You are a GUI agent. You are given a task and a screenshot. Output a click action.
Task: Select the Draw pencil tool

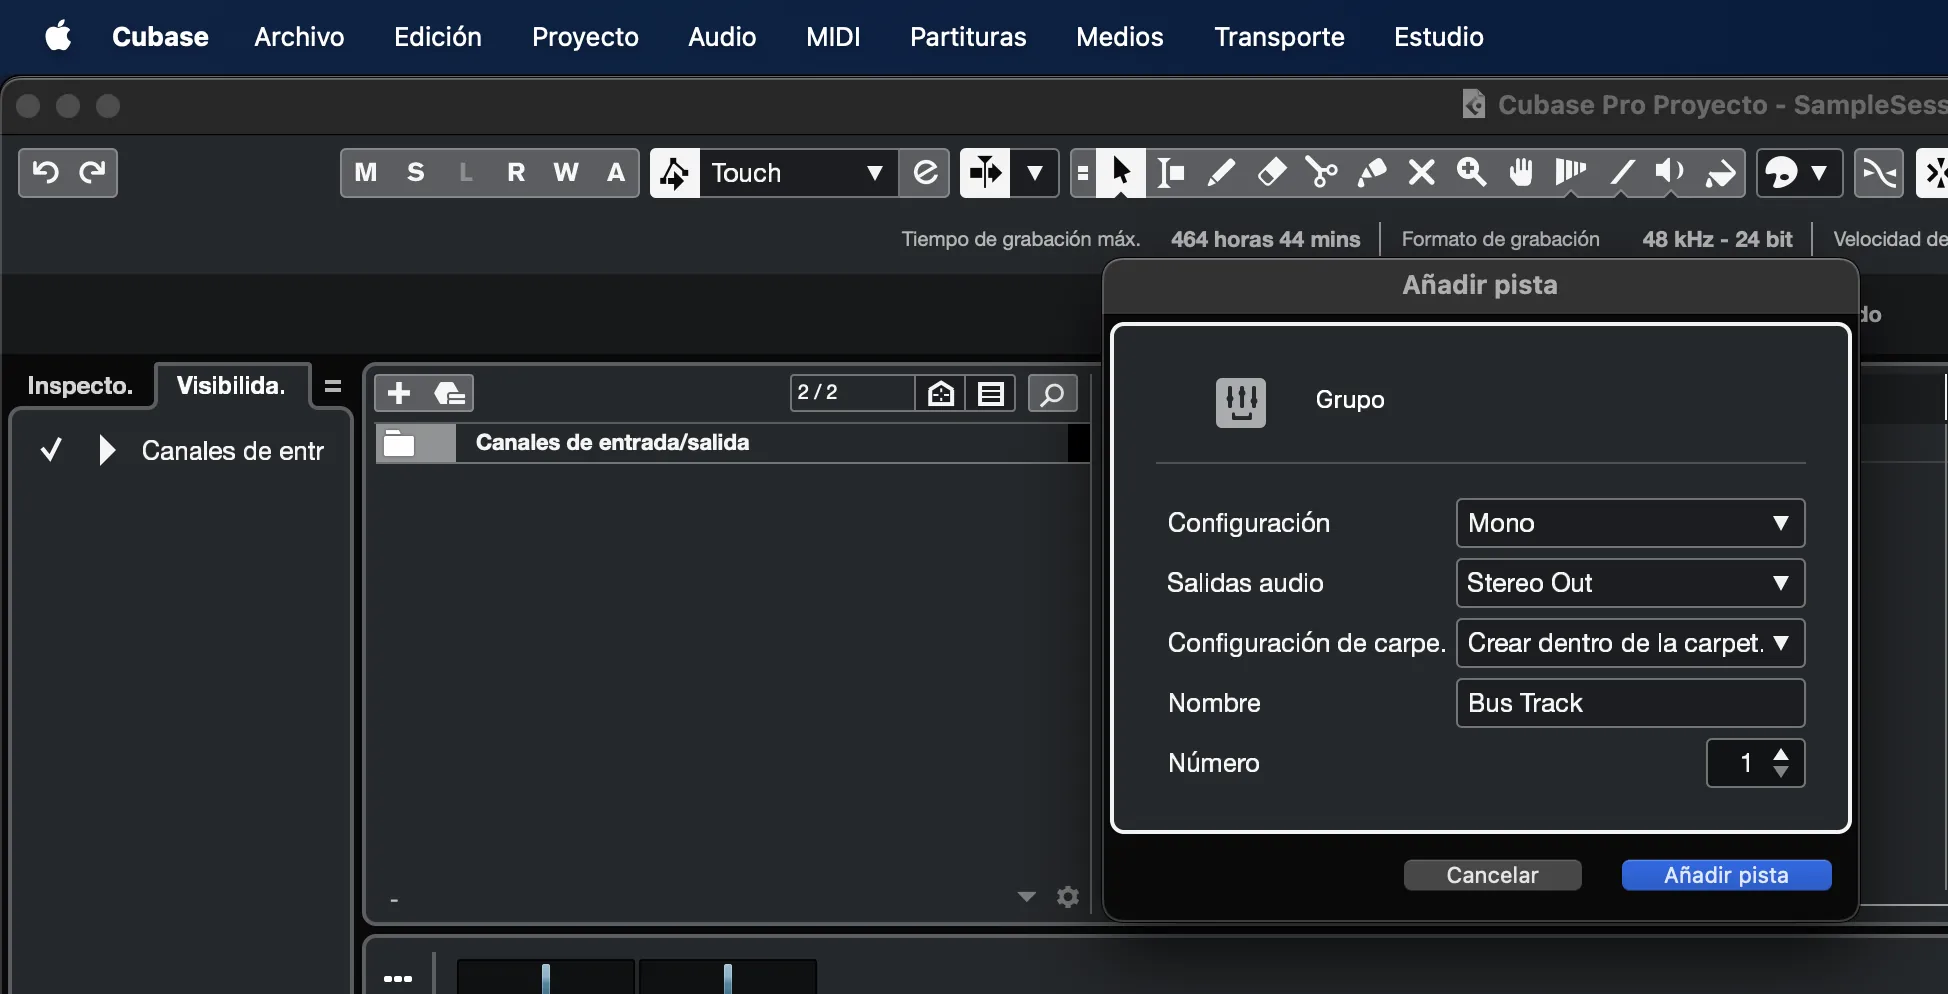point(1221,173)
